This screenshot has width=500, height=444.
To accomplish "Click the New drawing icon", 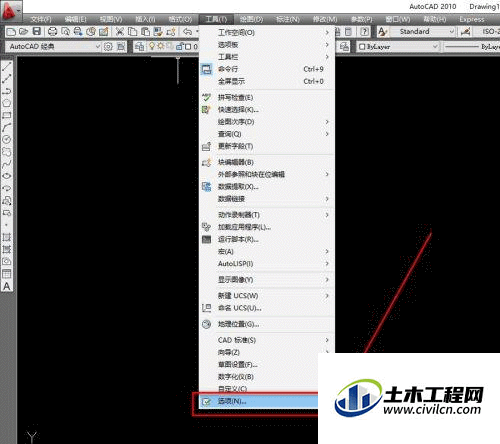I will (x=11, y=32).
